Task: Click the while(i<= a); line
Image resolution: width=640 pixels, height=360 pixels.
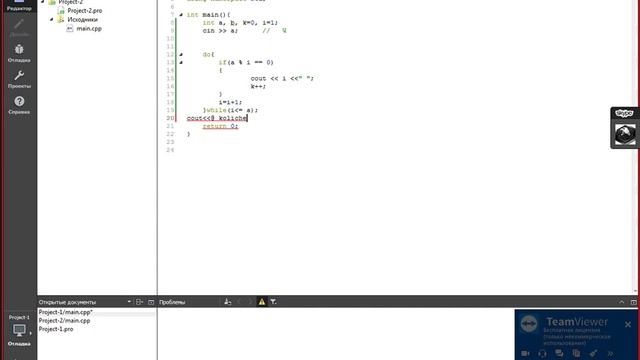Action: [231, 110]
